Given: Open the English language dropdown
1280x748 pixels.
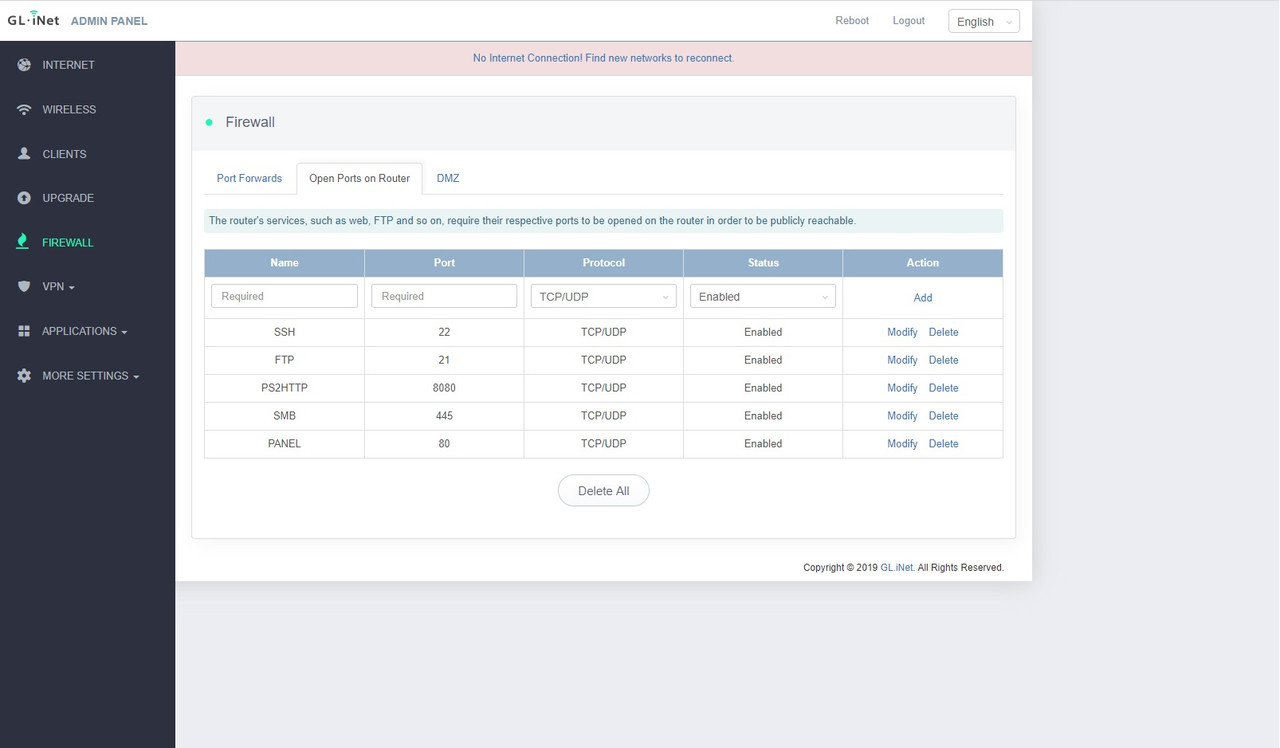Looking at the screenshot, I should 984,21.
